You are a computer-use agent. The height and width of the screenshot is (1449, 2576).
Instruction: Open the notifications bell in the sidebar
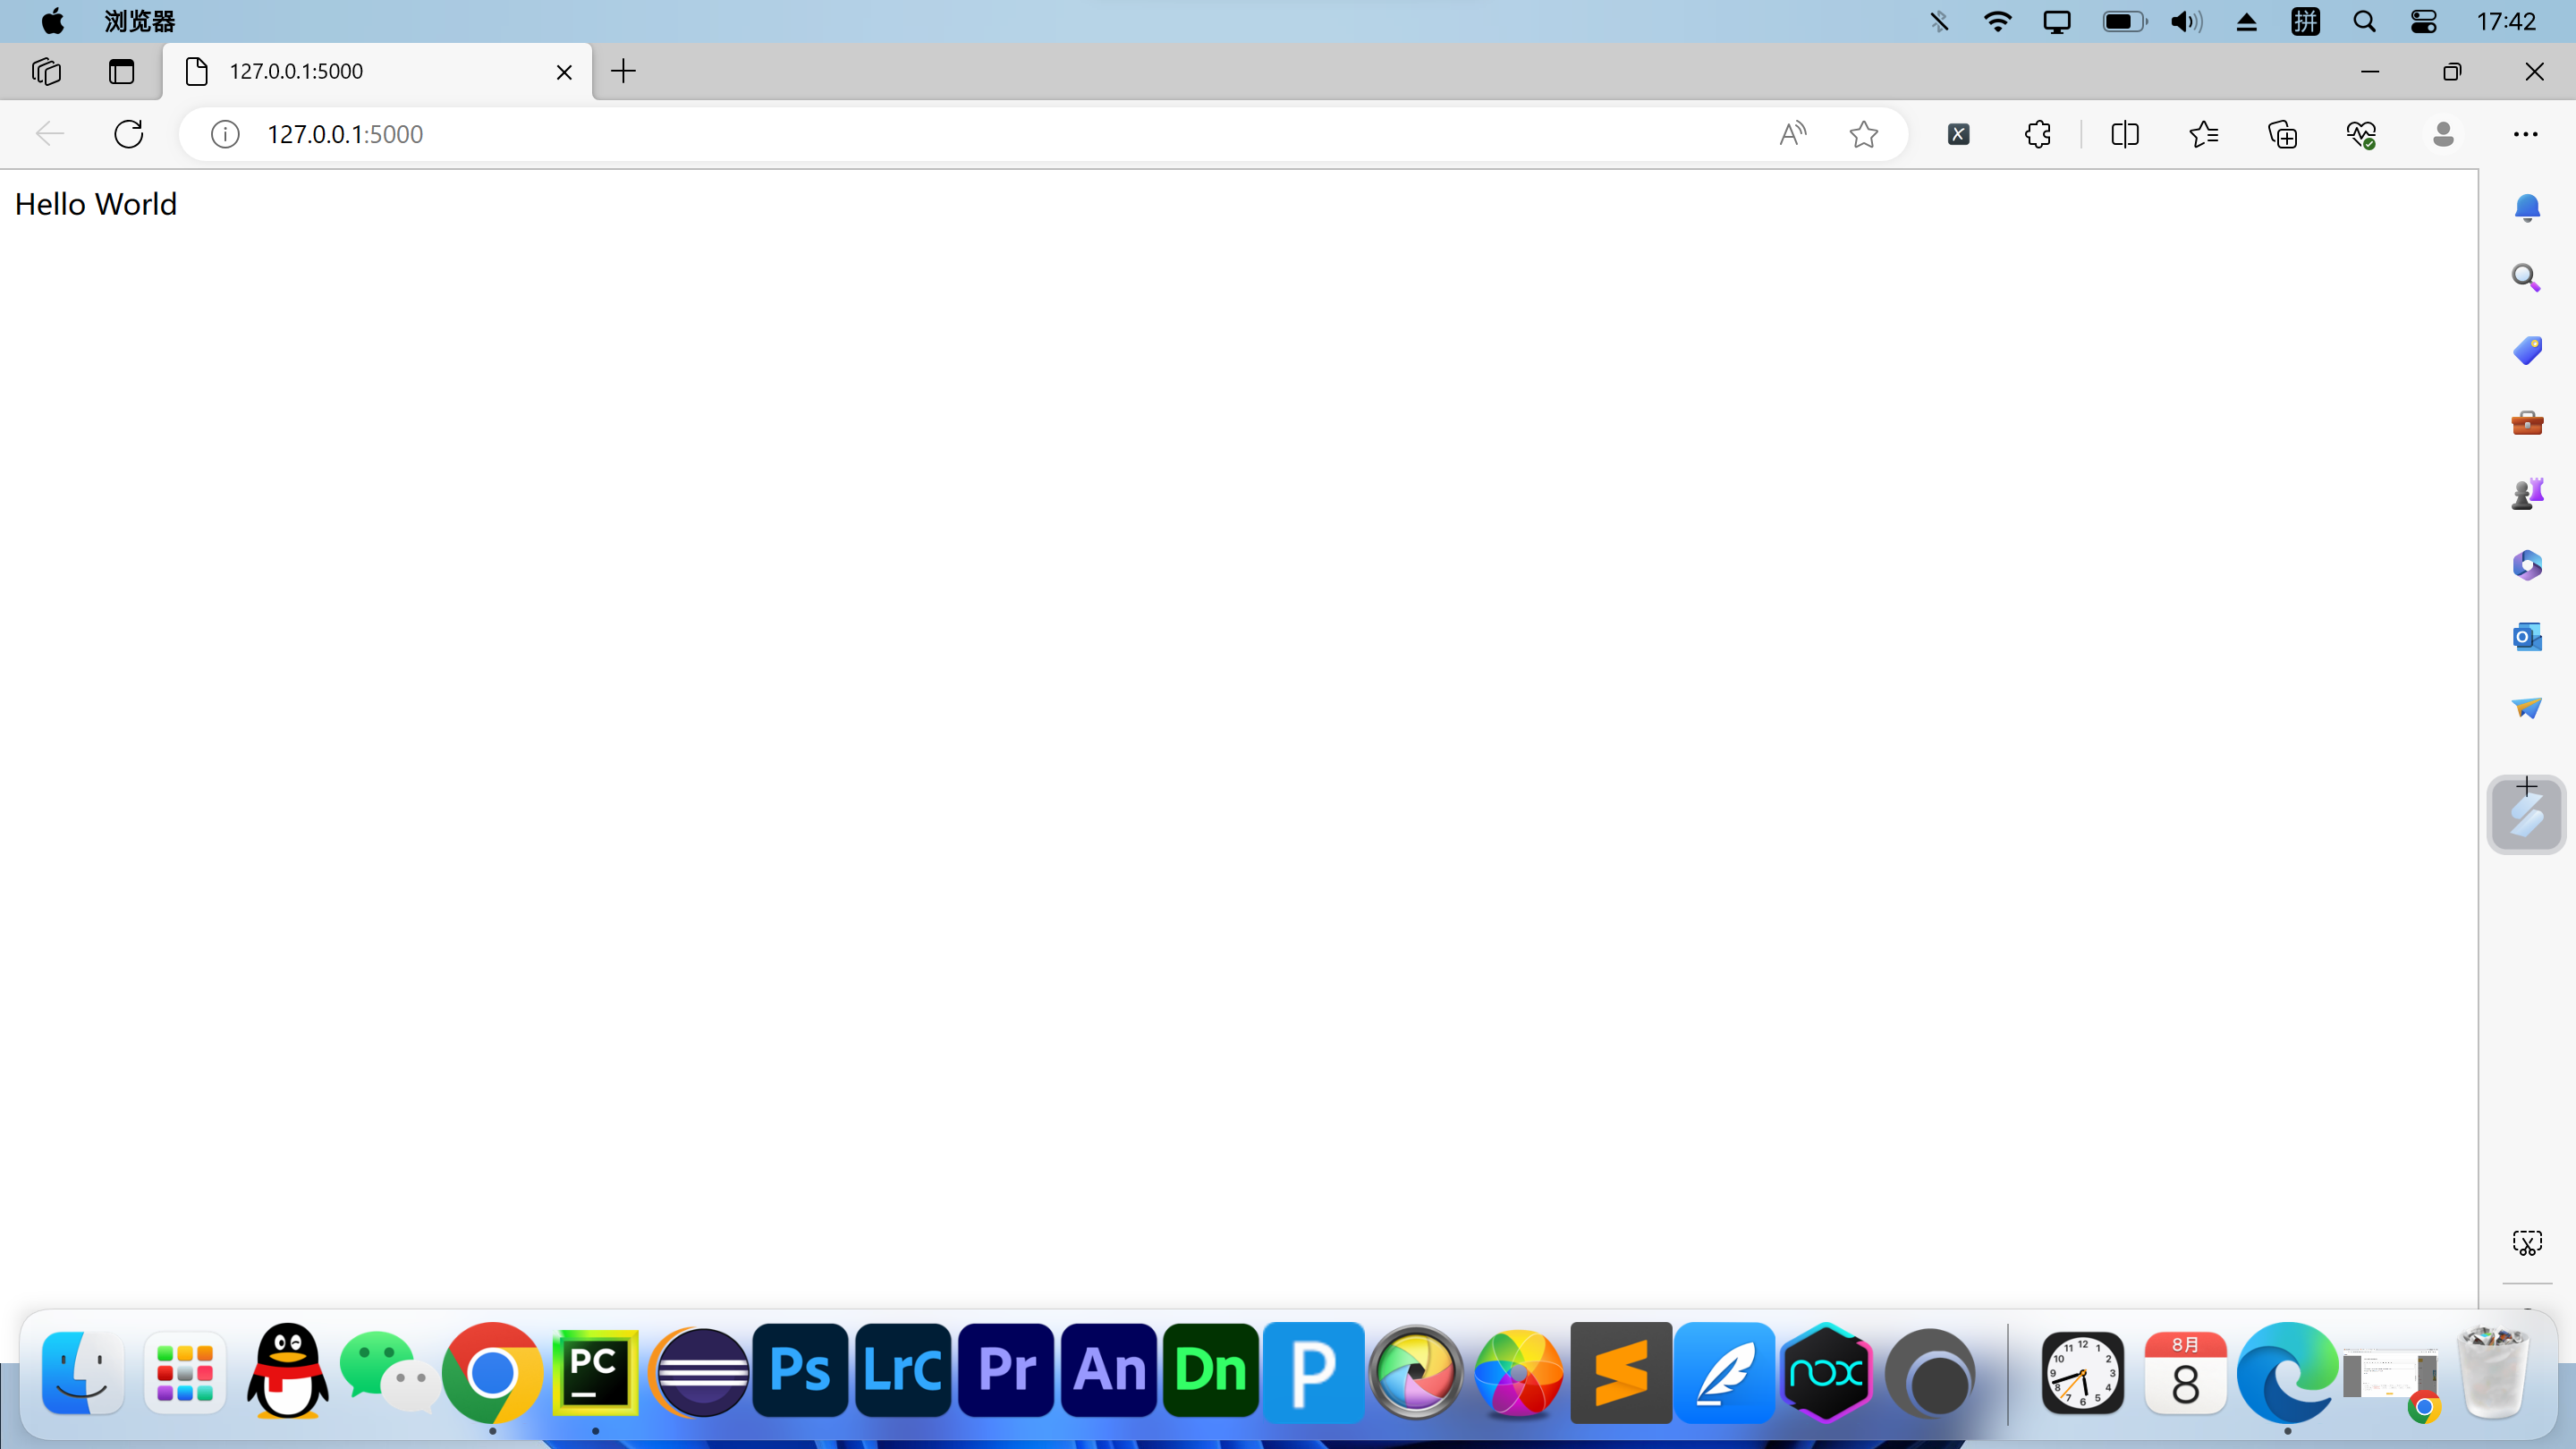coord(2527,207)
